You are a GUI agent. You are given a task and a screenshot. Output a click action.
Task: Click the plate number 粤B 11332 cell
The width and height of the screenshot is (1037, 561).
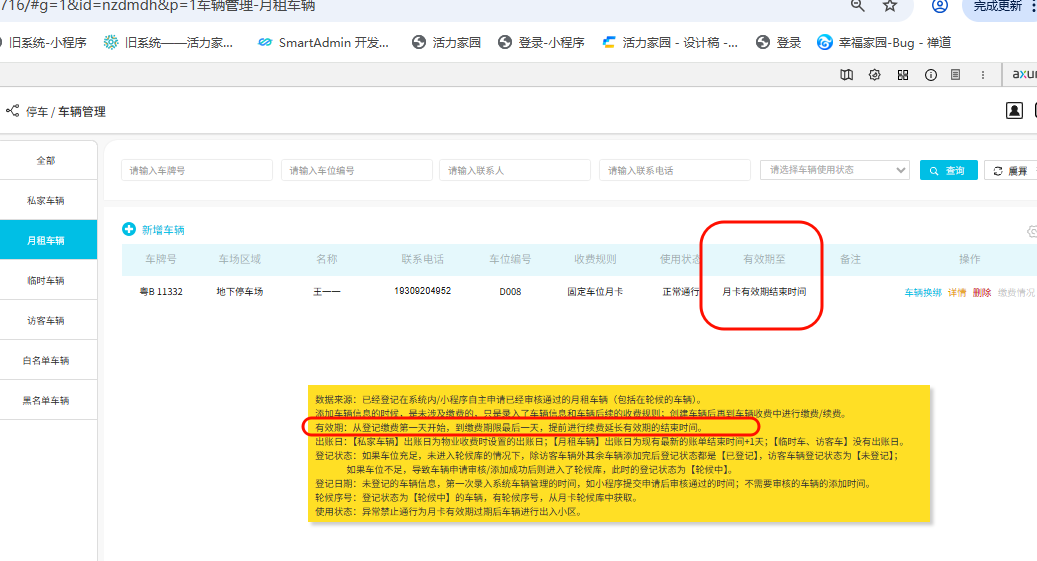[161, 291]
